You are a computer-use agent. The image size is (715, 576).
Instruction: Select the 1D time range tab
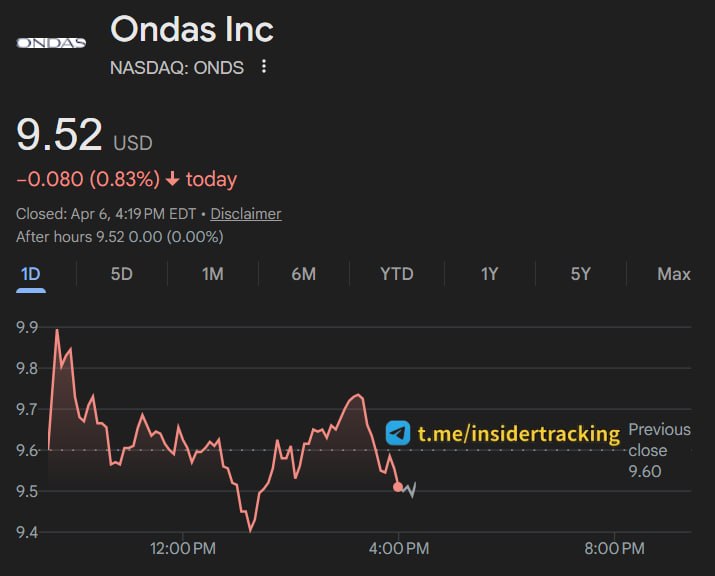pyautogui.click(x=31, y=274)
